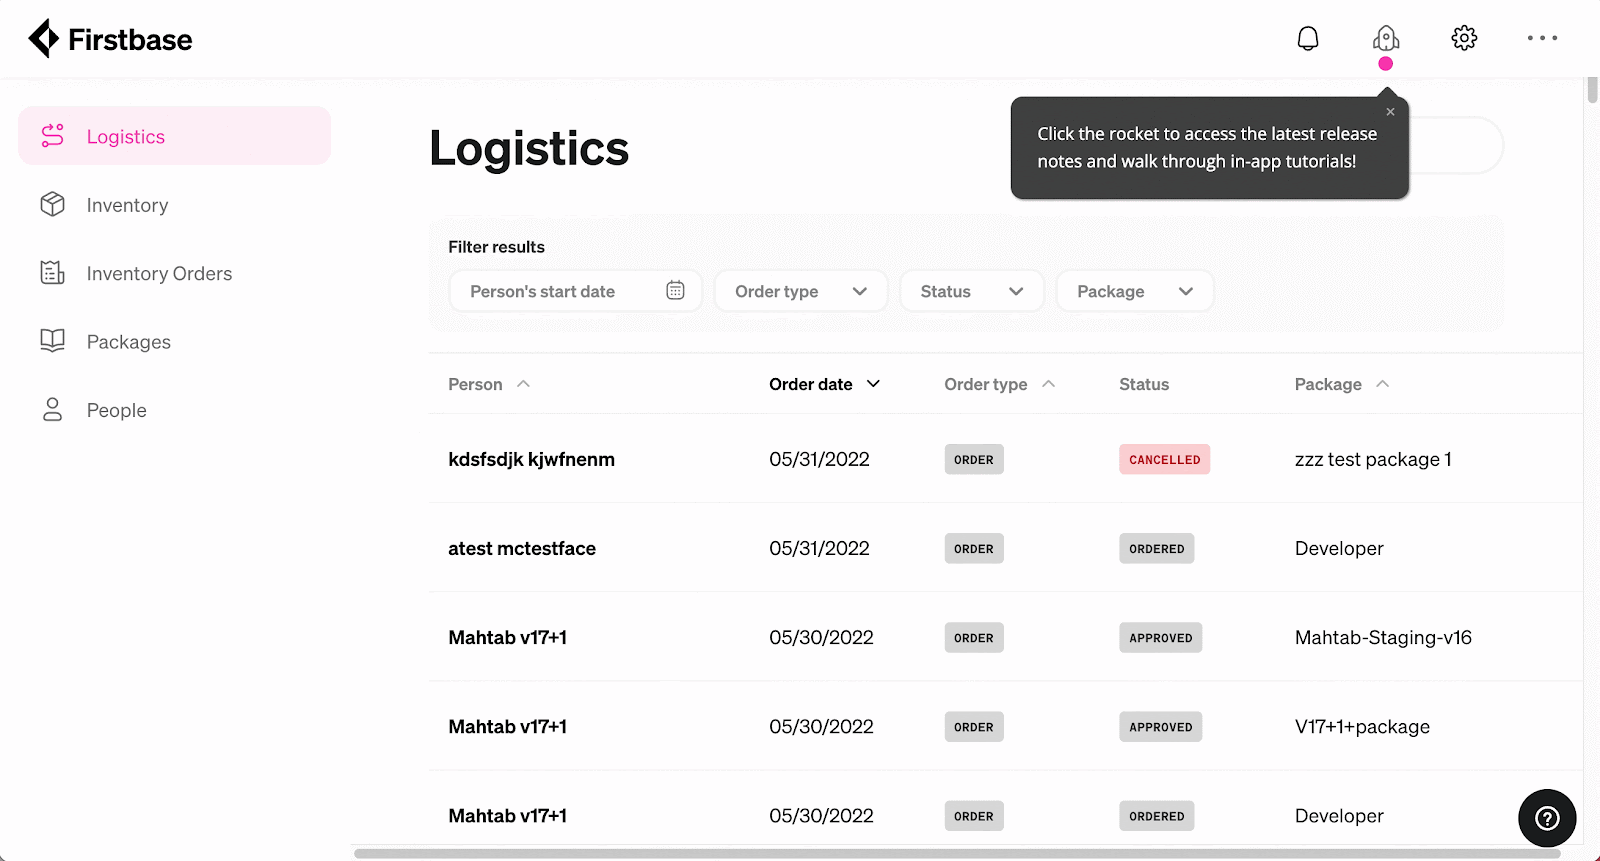Go to Logistics section
1600x861 pixels.
[x=174, y=136]
